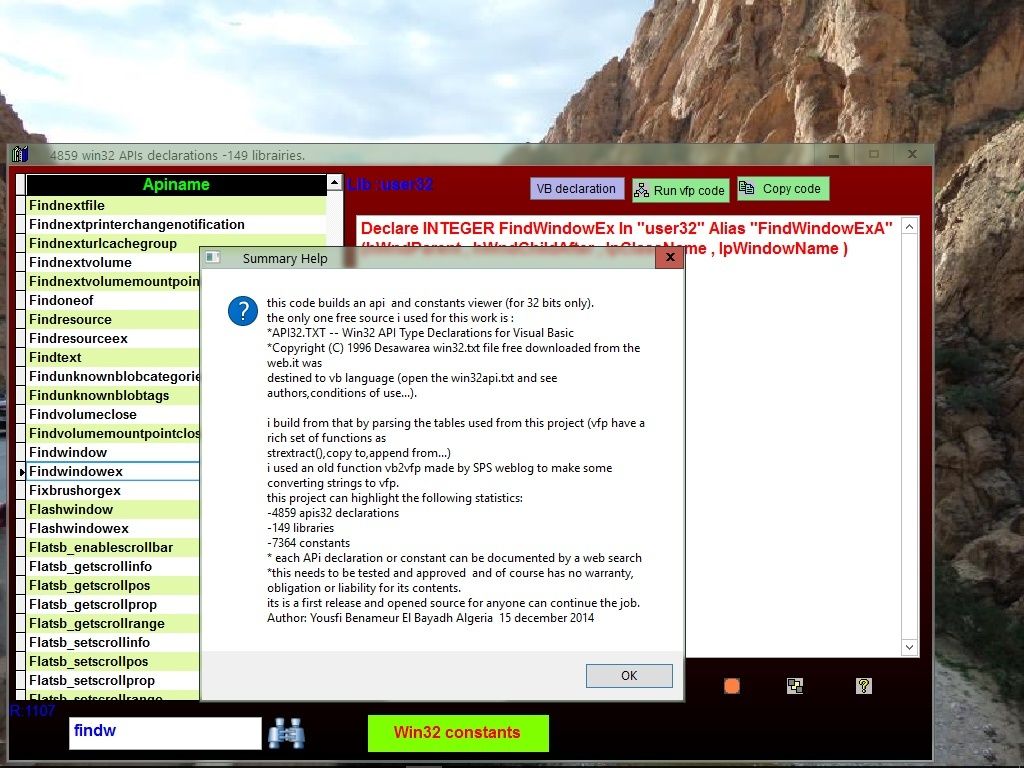1024x768 pixels.
Task: Click the blue question mark in Summary Help dialog
Action: coord(243,311)
